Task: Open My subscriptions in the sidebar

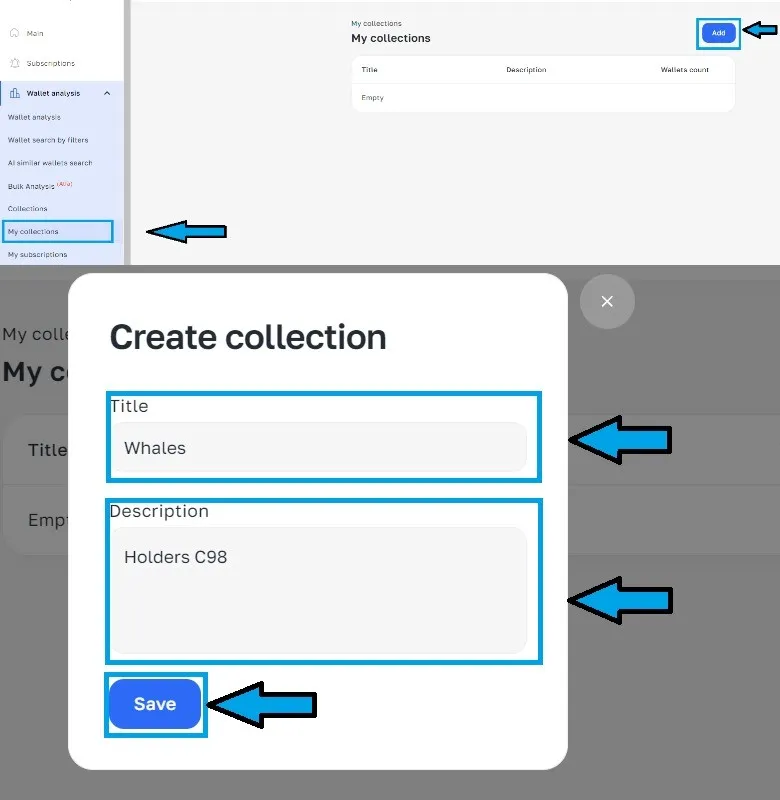Action: point(37,255)
